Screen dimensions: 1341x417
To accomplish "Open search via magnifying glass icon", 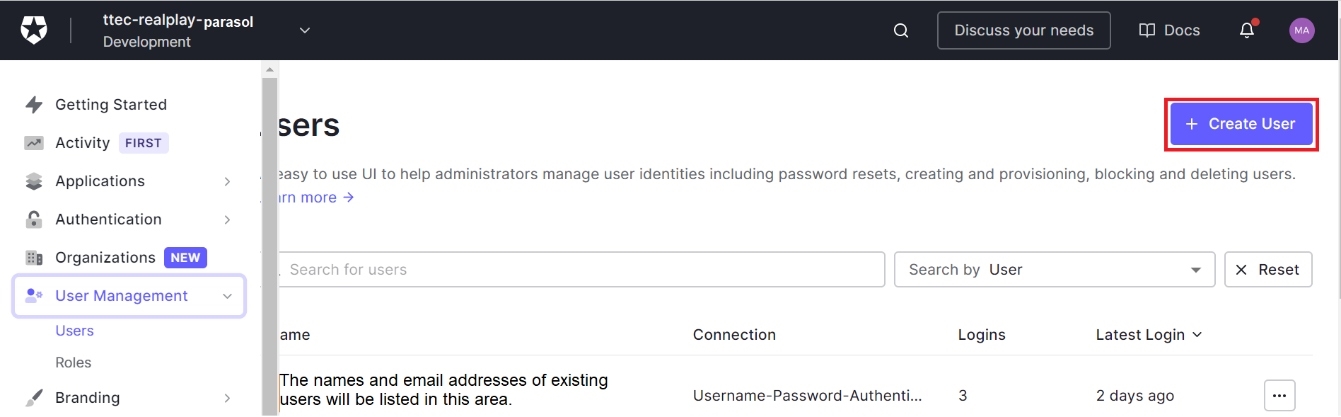I will pyautogui.click(x=901, y=30).
